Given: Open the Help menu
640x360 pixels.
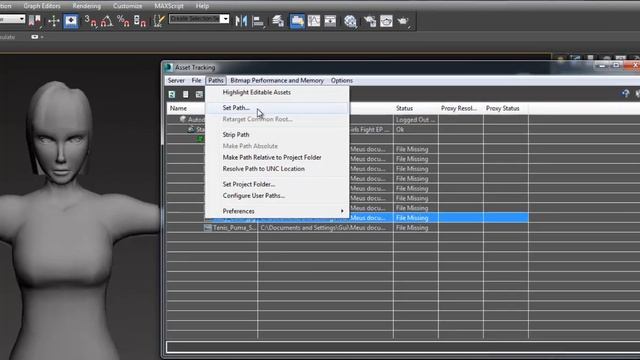Looking at the screenshot, I should pyautogui.click(x=202, y=6).
